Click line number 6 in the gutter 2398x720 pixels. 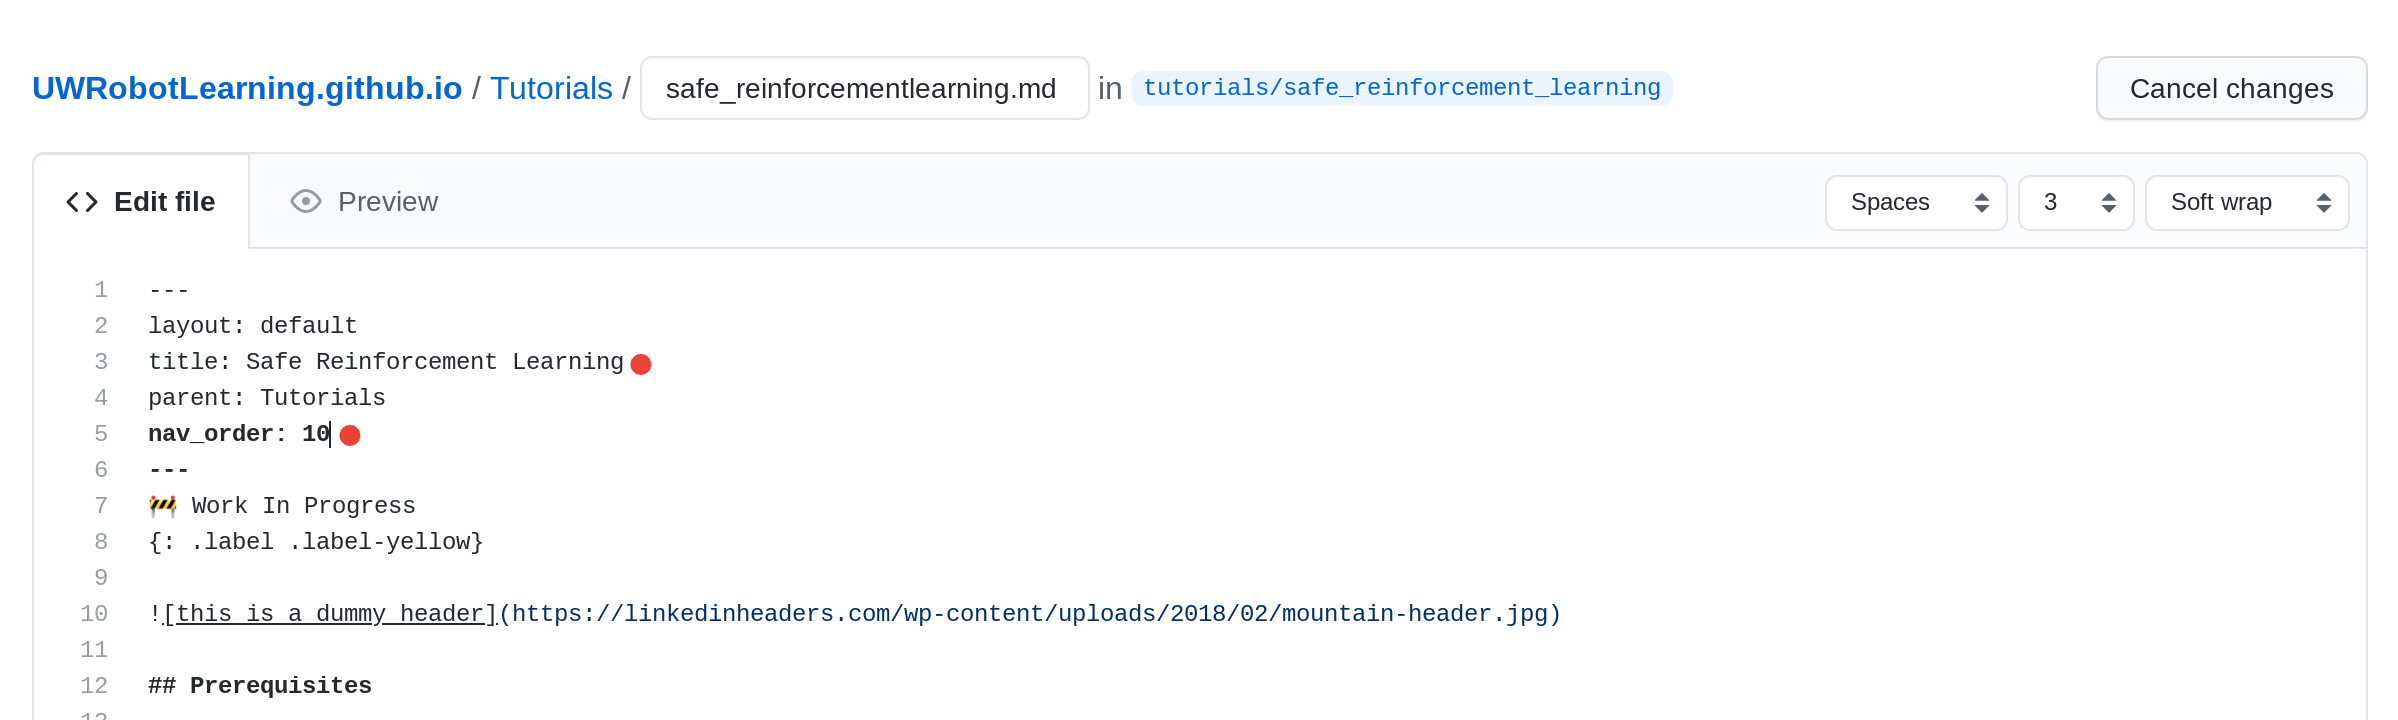pyautogui.click(x=101, y=470)
